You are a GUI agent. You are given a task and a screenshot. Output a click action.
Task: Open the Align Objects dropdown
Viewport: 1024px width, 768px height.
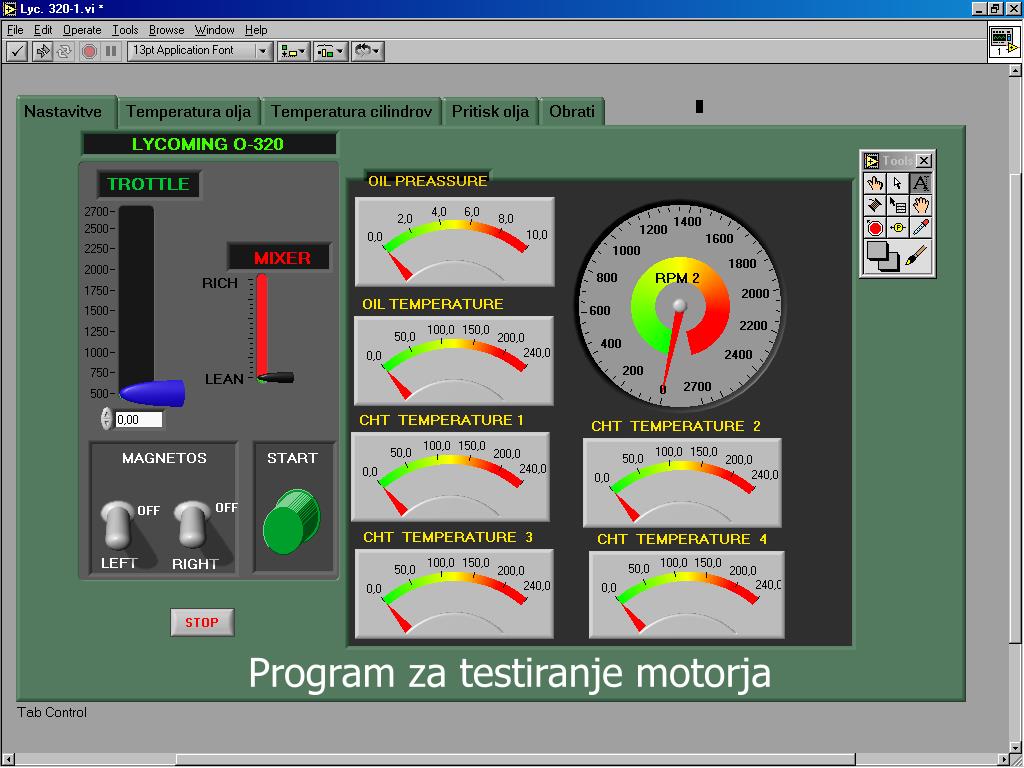(x=293, y=51)
